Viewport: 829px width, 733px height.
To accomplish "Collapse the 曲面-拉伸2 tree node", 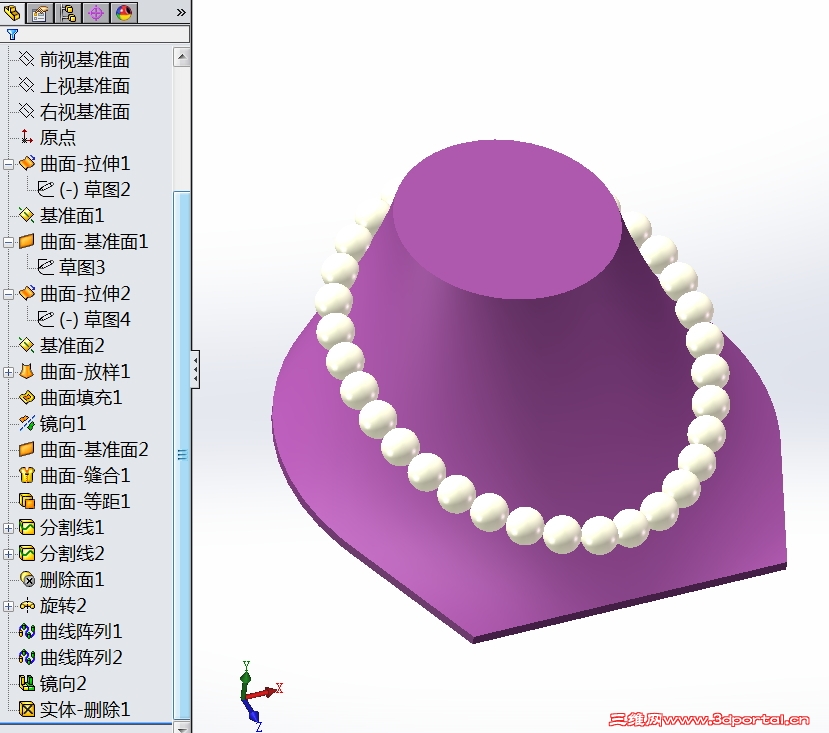I will (8, 294).
